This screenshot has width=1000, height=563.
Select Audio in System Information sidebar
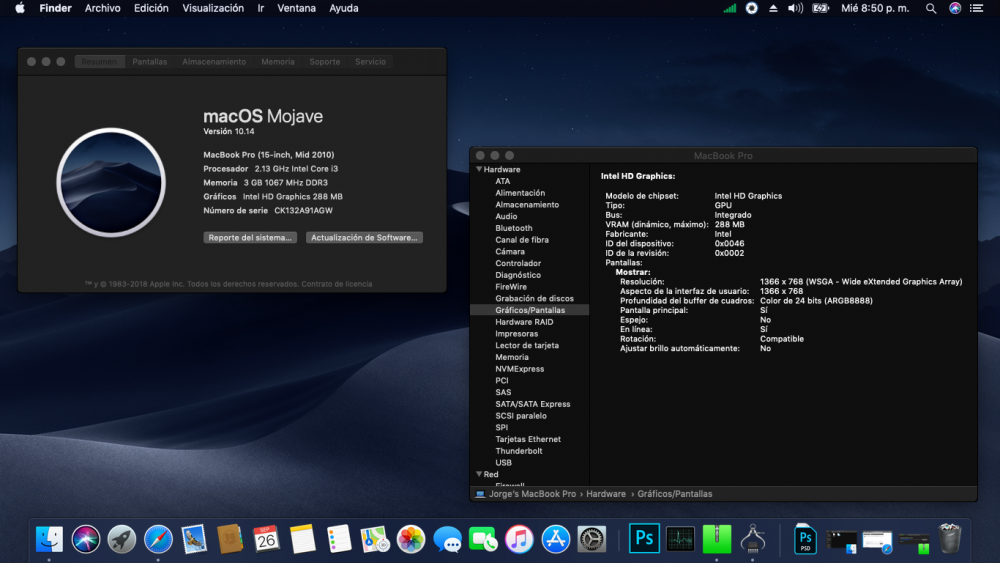pyautogui.click(x=506, y=216)
